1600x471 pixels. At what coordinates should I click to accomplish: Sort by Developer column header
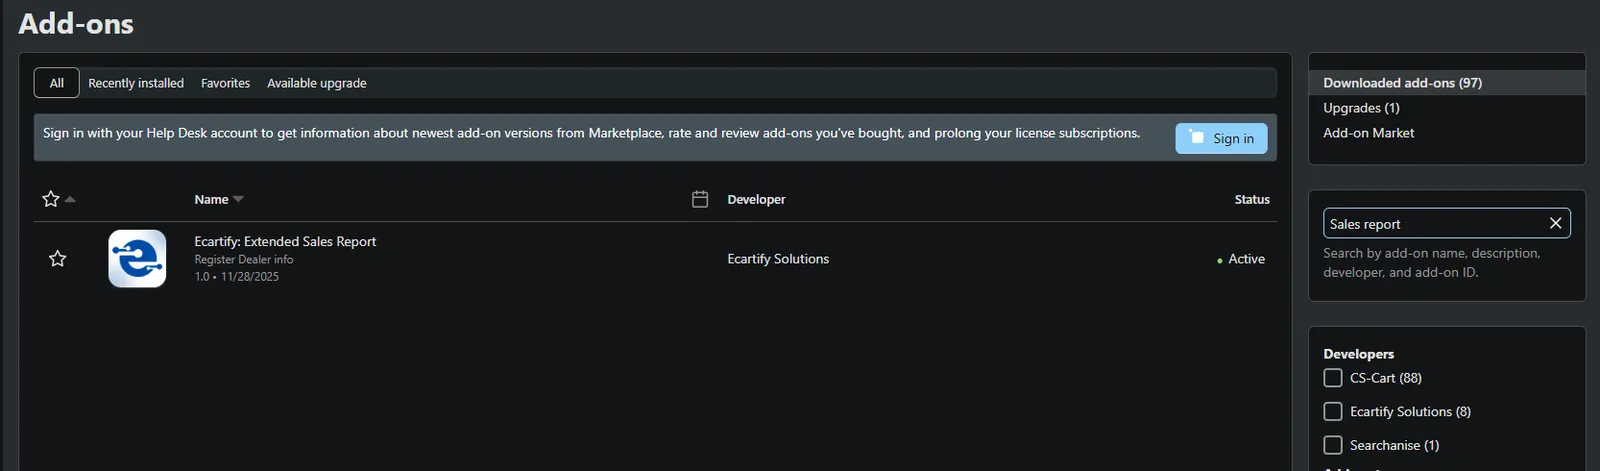(x=756, y=199)
